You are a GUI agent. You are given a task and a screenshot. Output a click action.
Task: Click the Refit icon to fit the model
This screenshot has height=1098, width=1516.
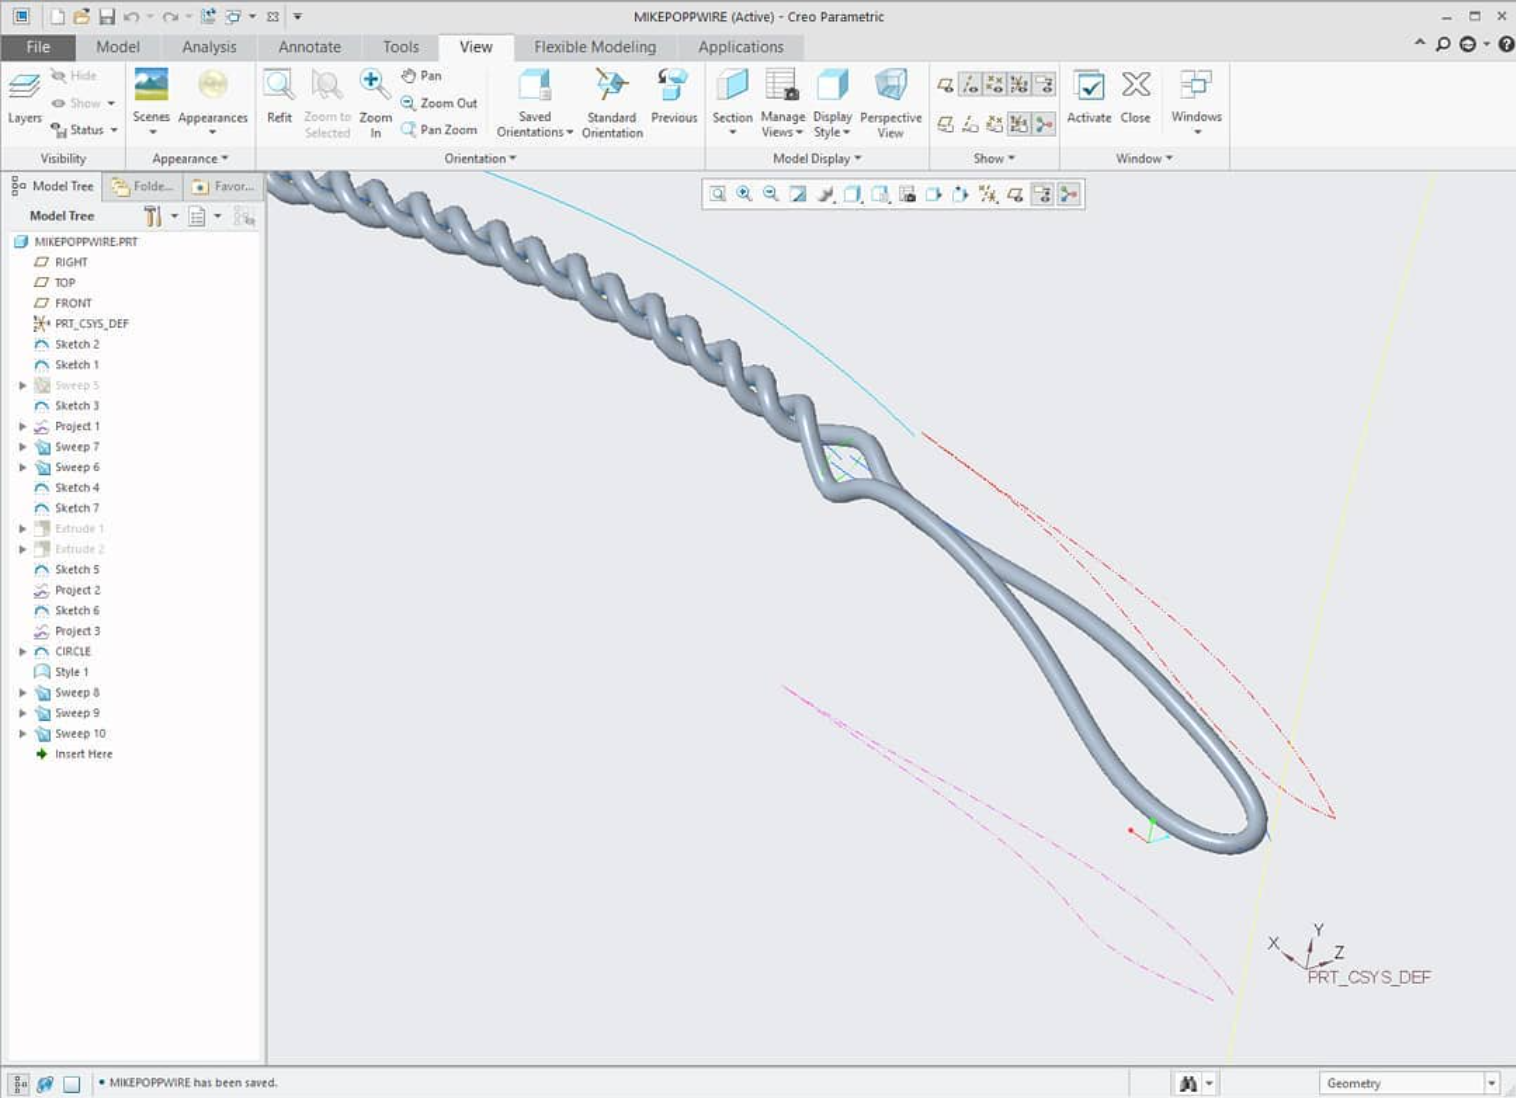coord(278,95)
